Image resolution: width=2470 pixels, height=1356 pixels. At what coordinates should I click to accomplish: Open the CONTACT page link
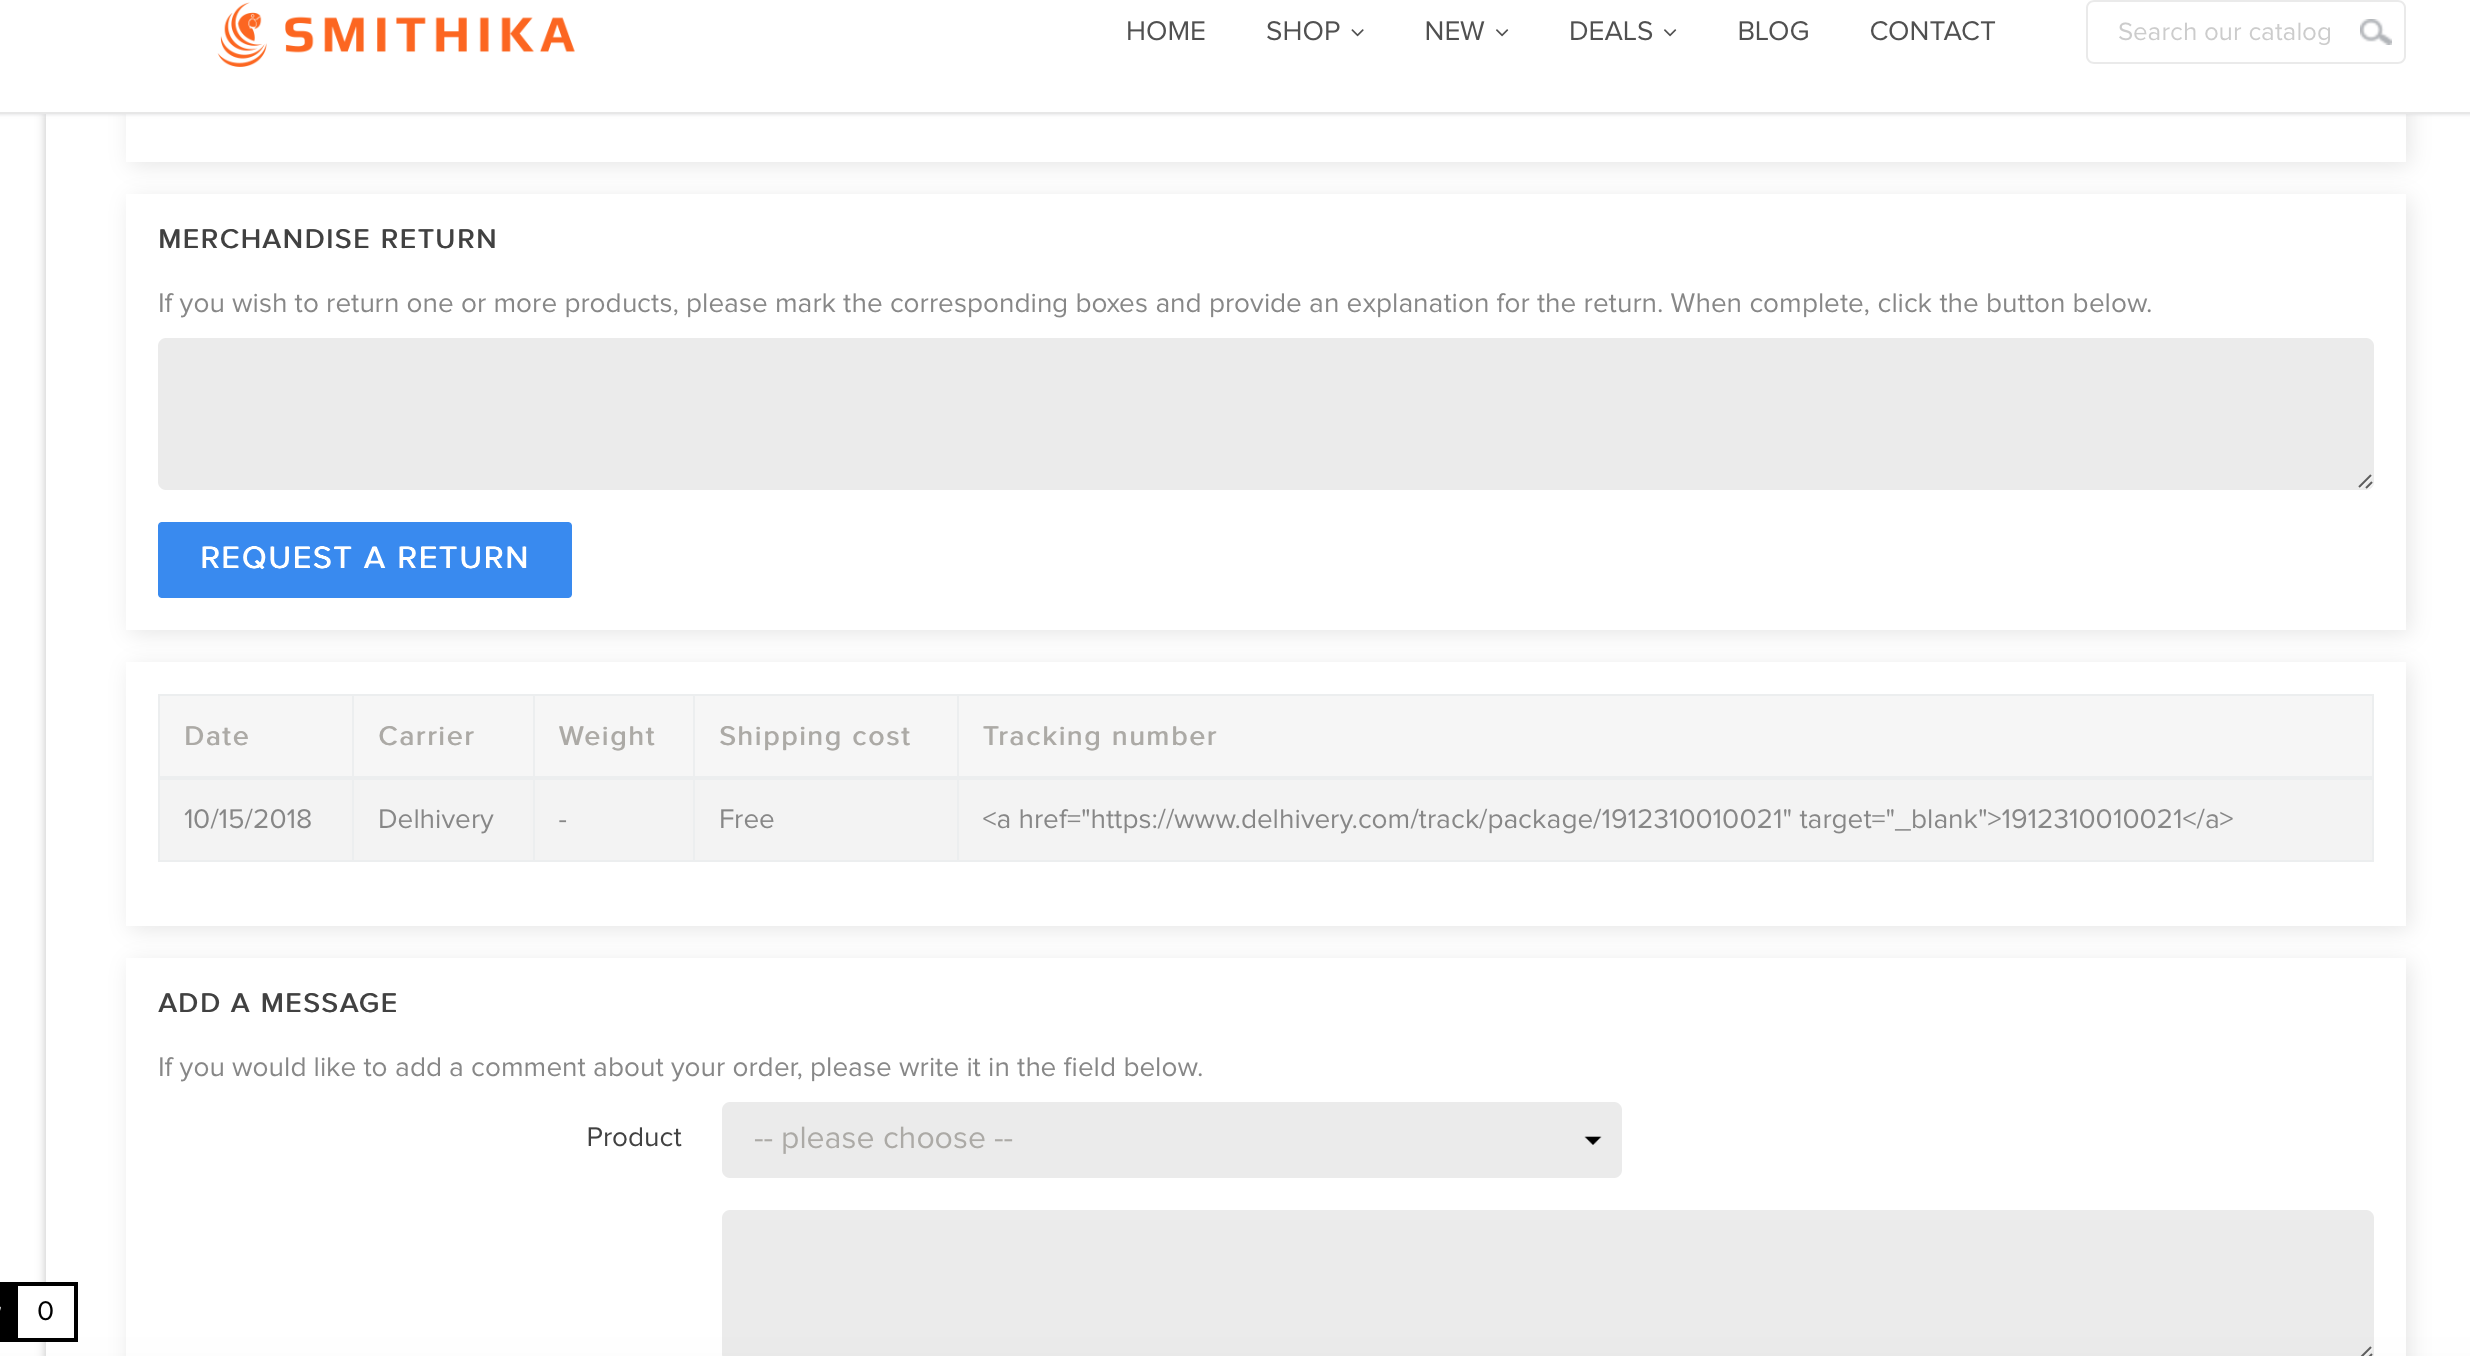[x=1931, y=31]
